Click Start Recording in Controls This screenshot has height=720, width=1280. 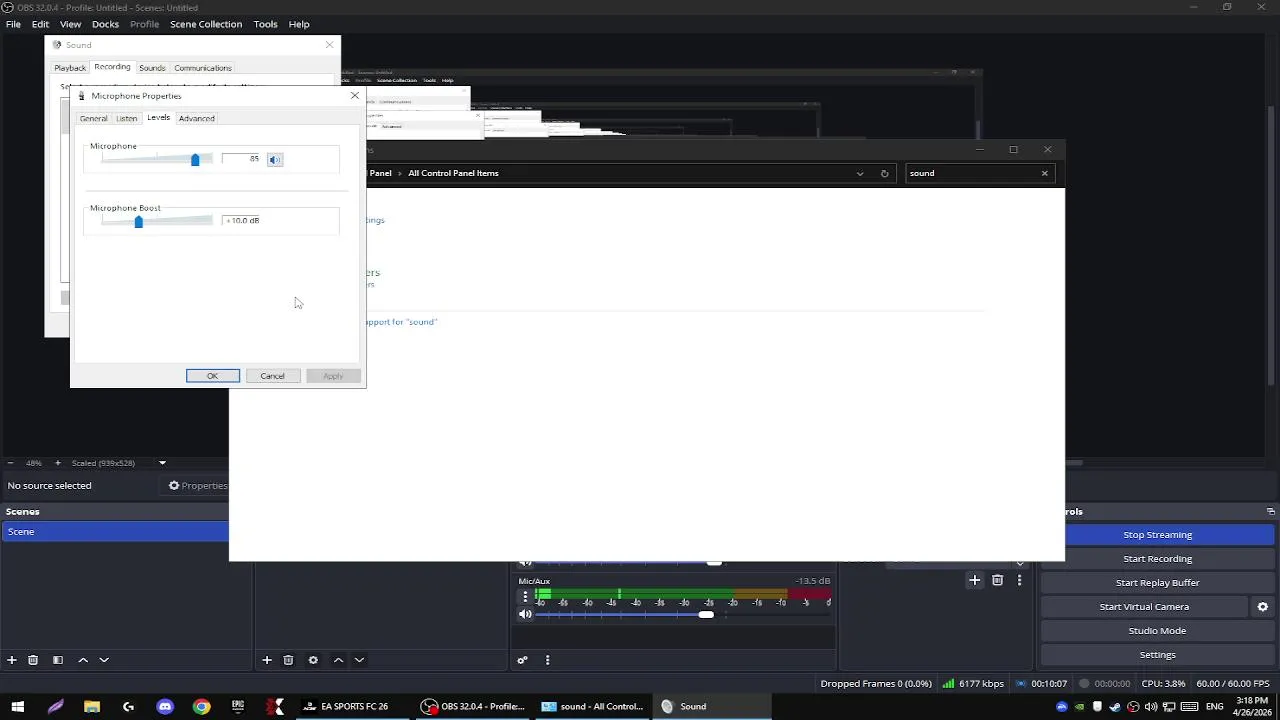tap(1157, 559)
